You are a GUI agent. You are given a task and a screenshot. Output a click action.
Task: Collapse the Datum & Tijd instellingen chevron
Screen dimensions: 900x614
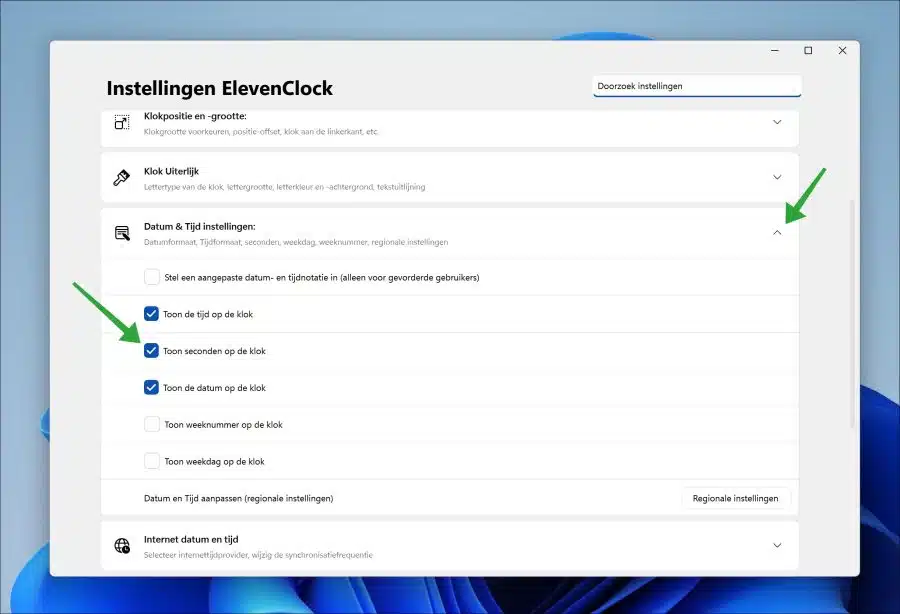777,232
